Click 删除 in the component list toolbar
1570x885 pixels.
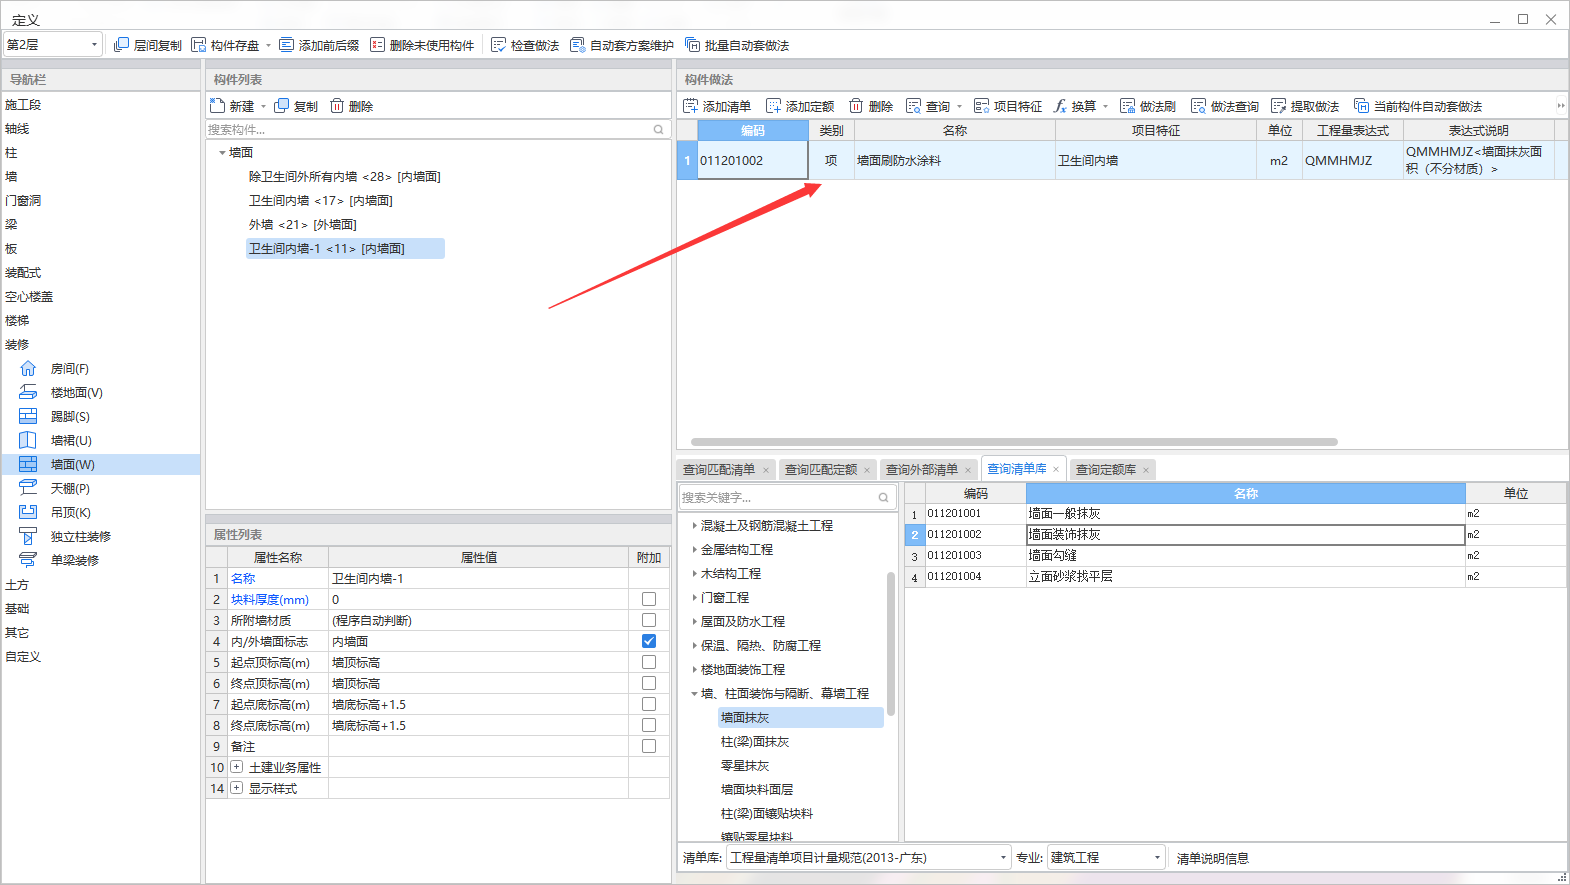coord(351,106)
